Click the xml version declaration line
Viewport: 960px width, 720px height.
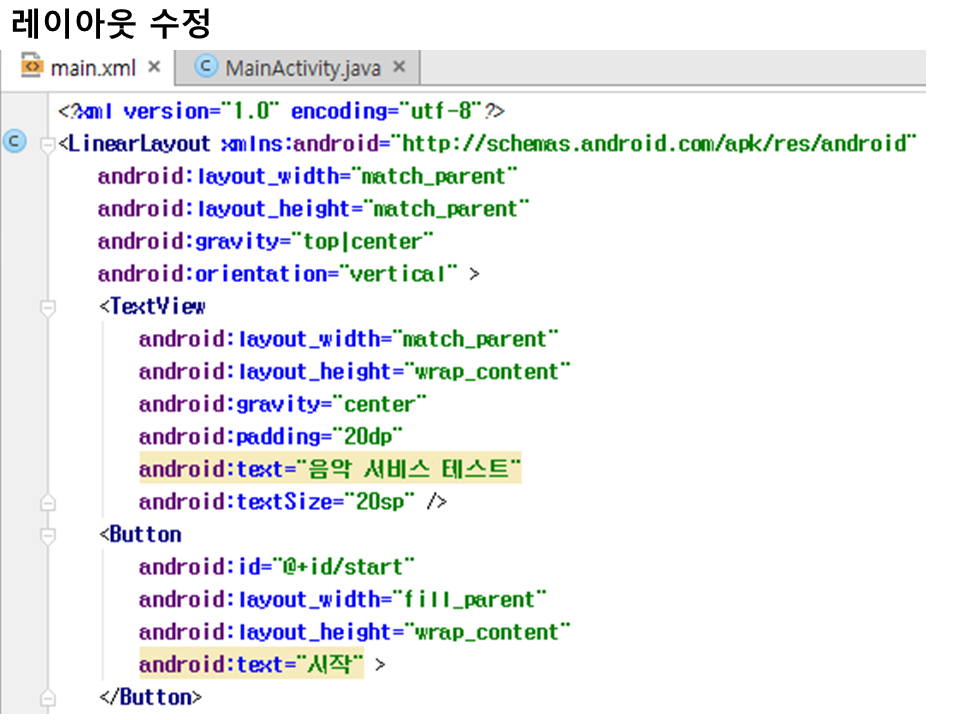(x=282, y=111)
